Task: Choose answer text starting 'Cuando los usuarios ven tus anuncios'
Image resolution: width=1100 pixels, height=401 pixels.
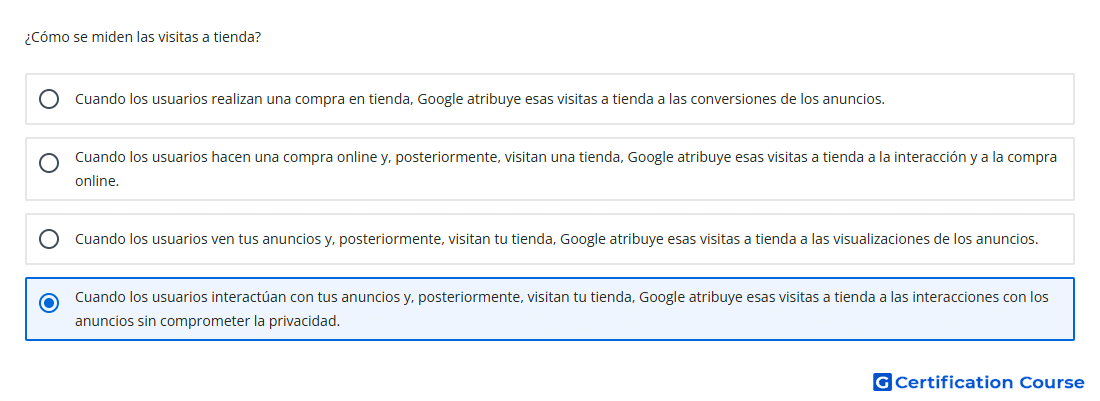Action: click(x=556, y=239)
